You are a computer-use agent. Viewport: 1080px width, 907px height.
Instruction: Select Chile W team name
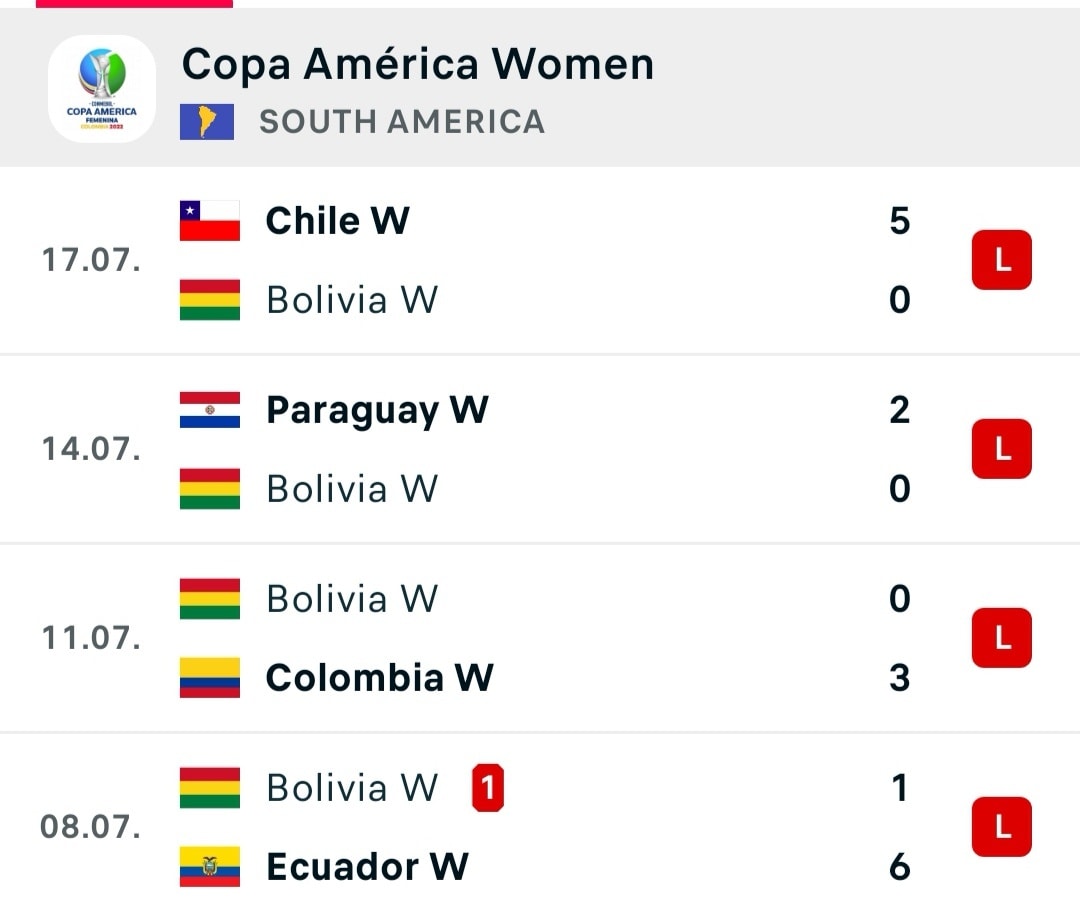coord(337,220)
